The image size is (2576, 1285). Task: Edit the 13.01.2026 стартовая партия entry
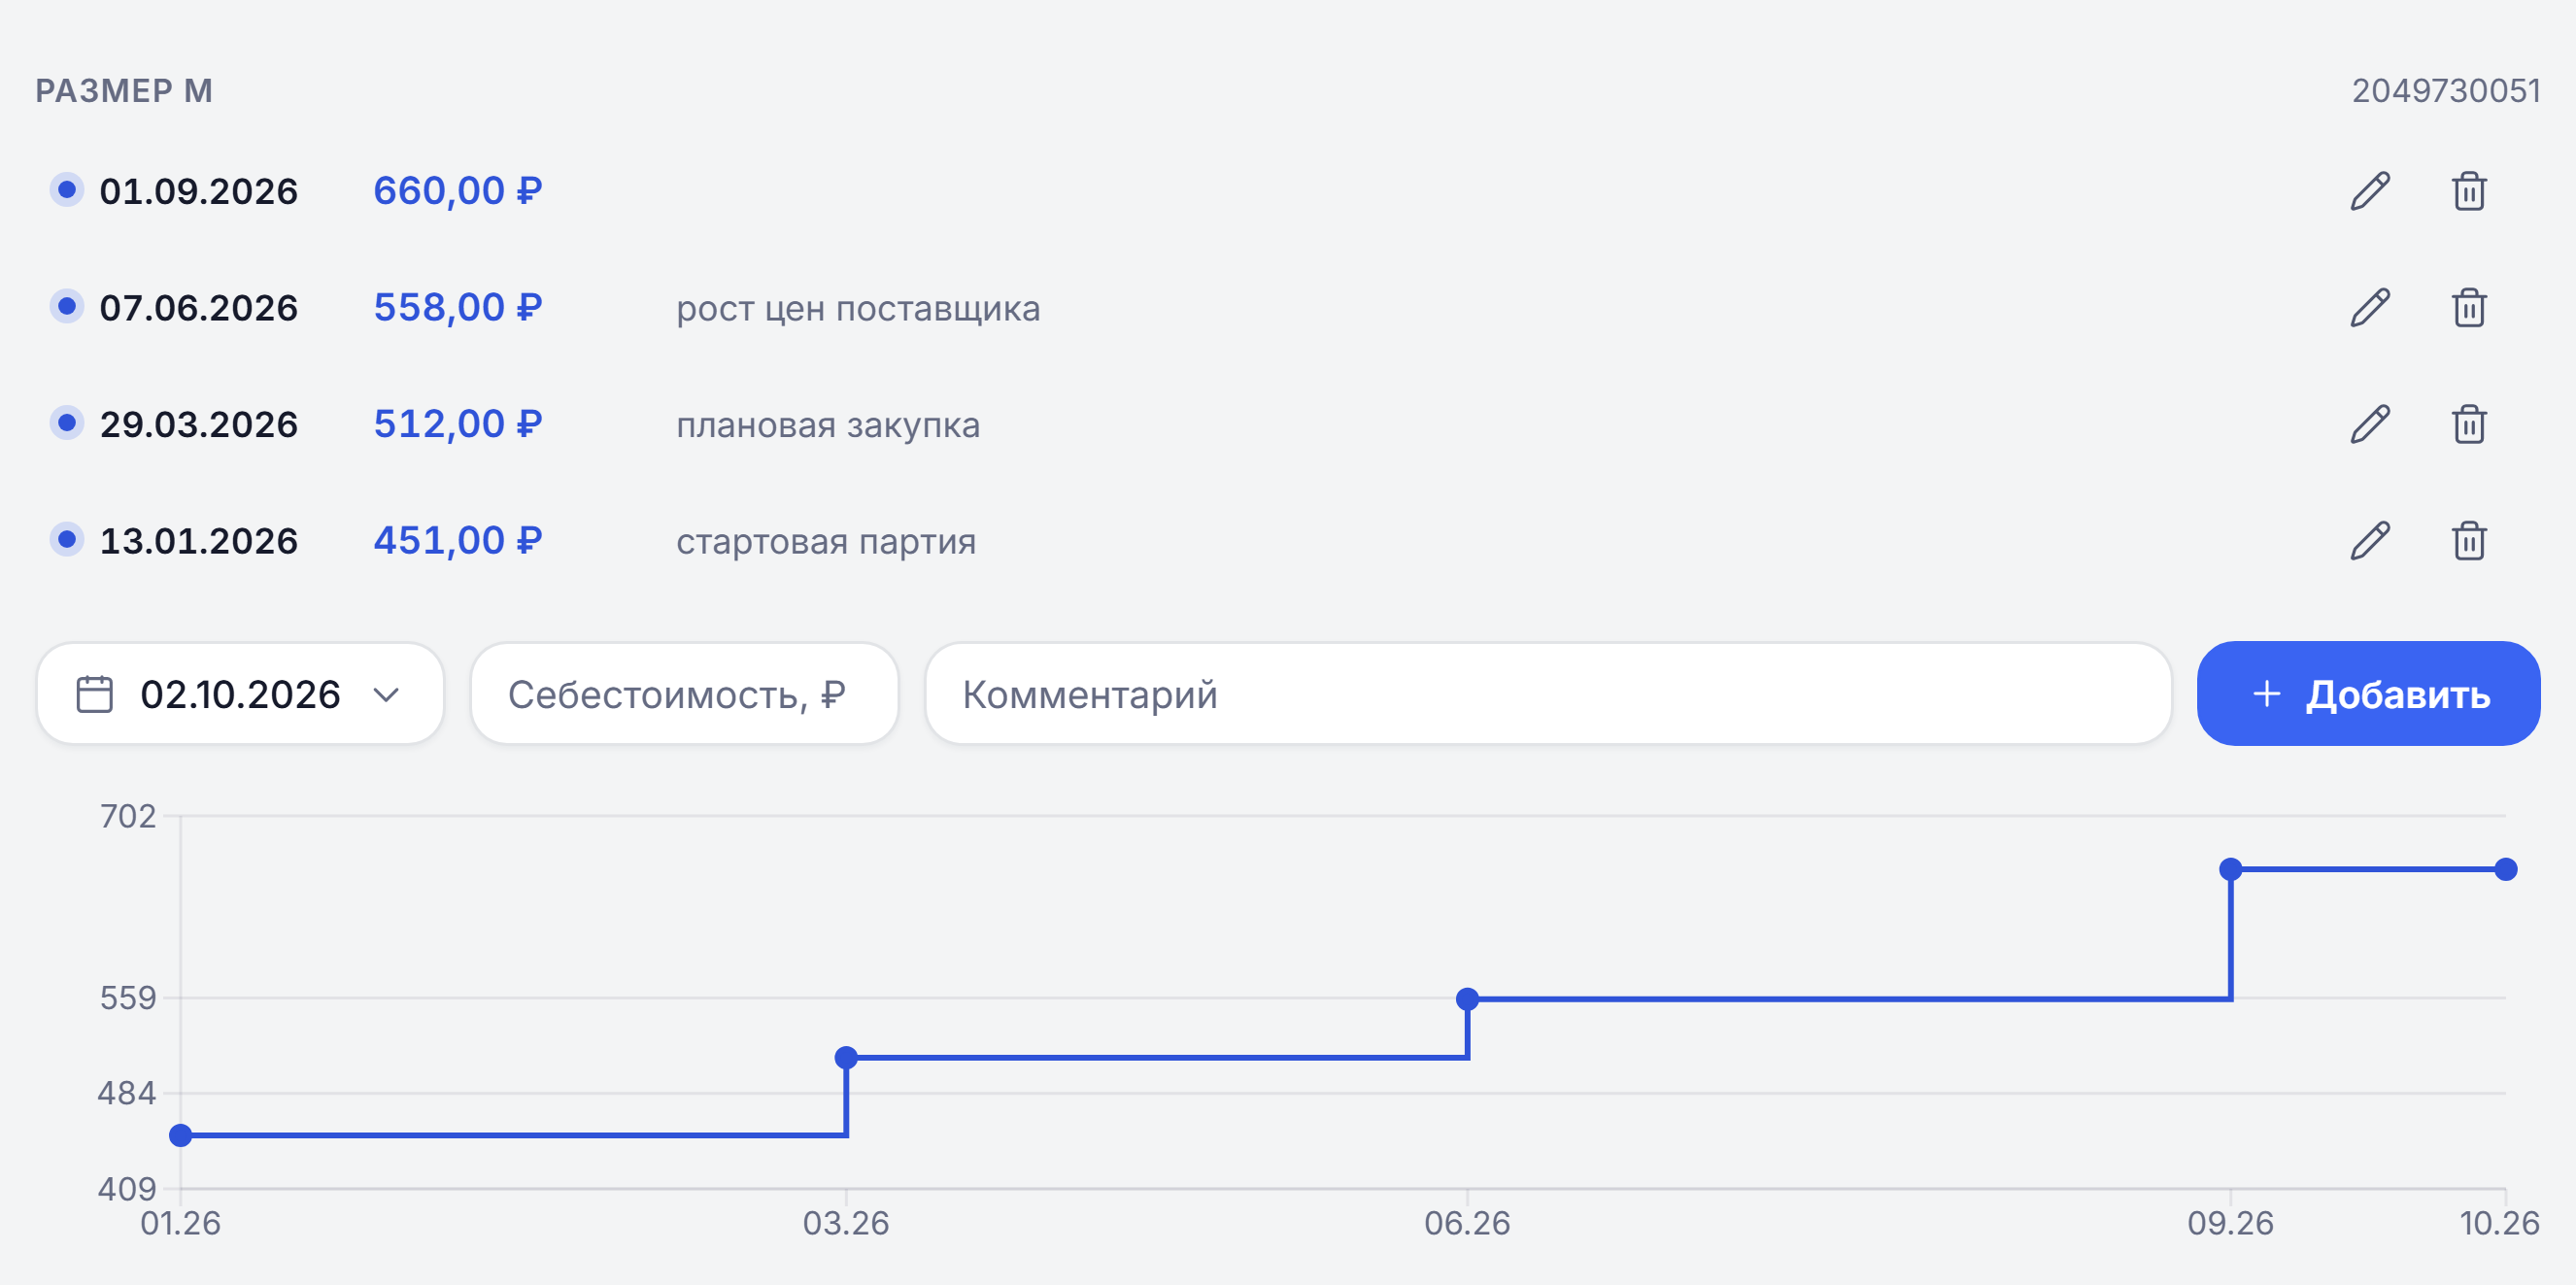(2369, 541)
